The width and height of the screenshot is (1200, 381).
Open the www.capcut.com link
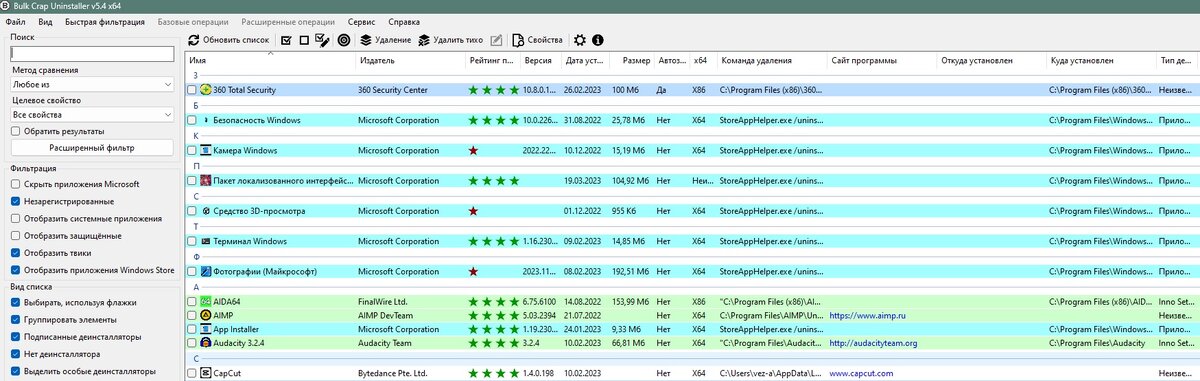tap(863, 373)
